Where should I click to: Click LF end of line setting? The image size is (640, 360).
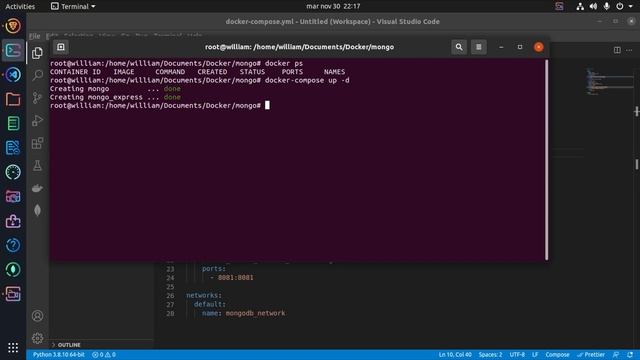pyautogui.click(x=535, y=355)
